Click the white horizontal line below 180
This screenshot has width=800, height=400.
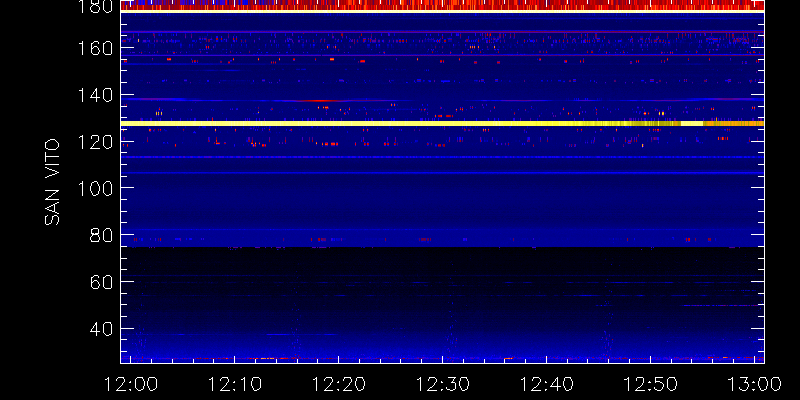tap(442, 11)
